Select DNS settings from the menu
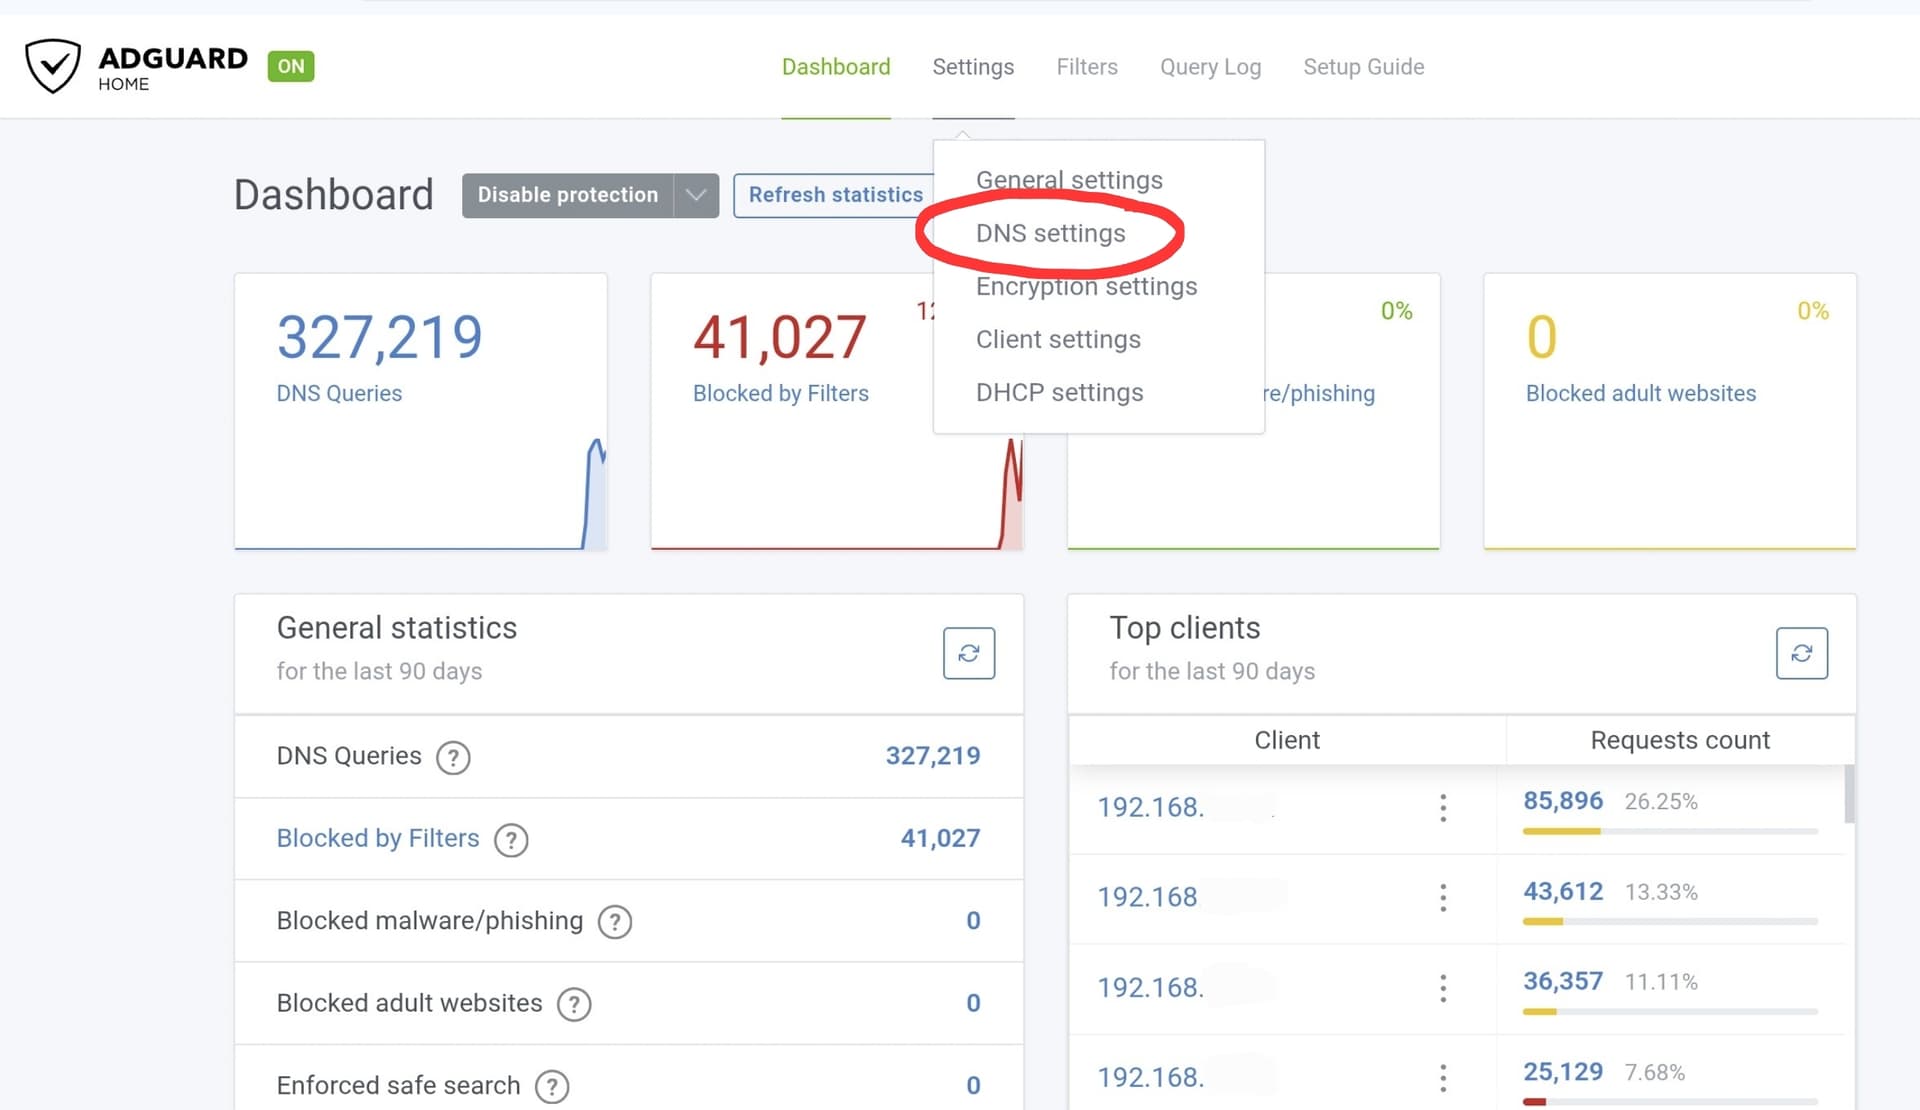Viewport: 1920px width, 1110px height. [1050, 233]
